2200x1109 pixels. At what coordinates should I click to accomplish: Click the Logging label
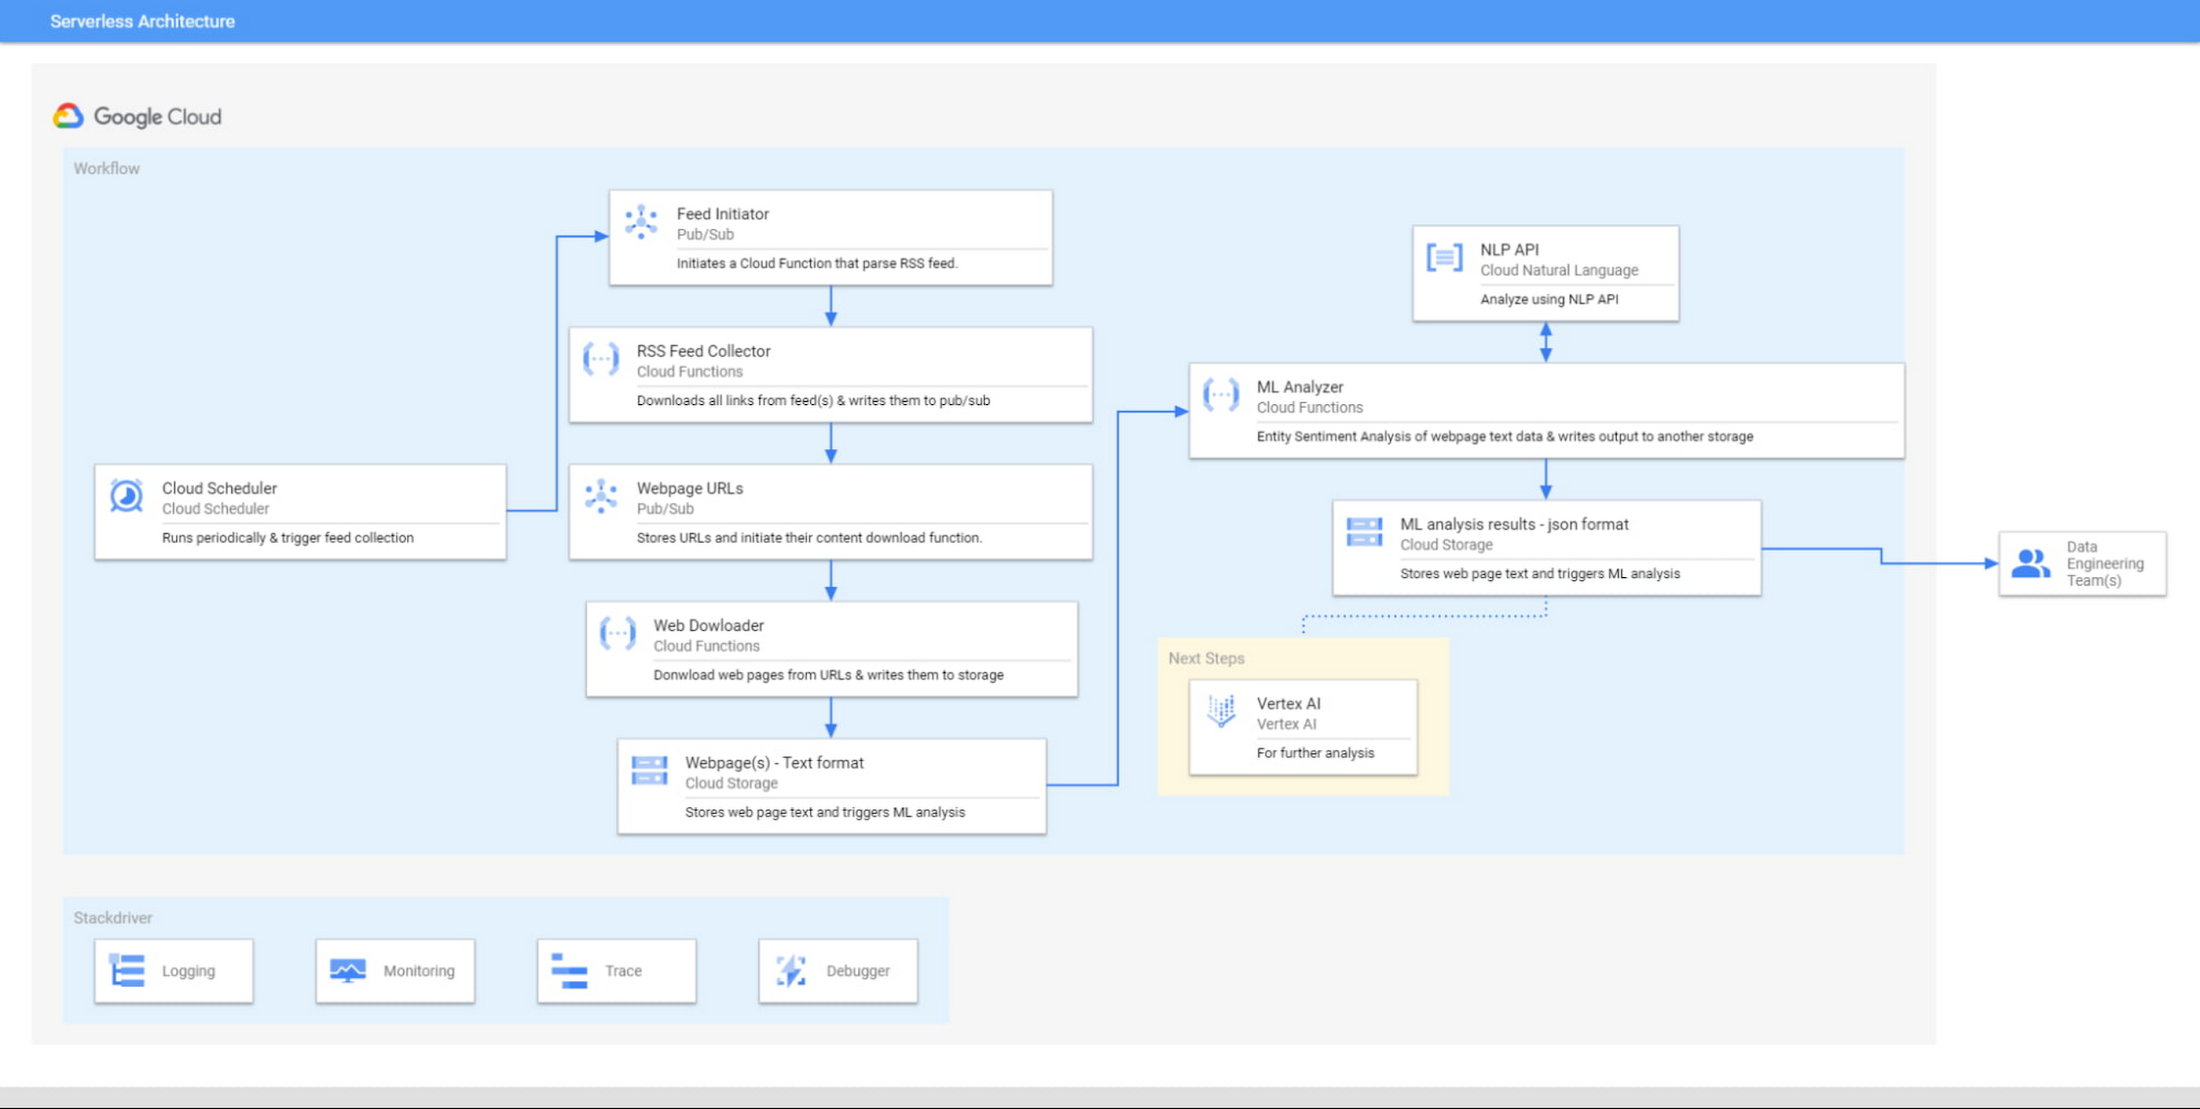click(x=188, y=971)
